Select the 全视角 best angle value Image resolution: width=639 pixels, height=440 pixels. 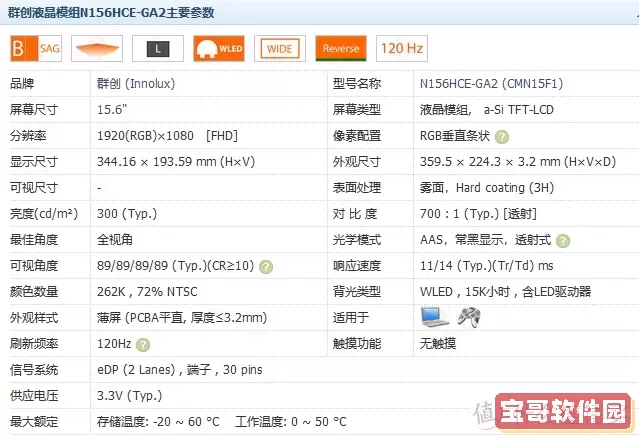click(115, 240)
